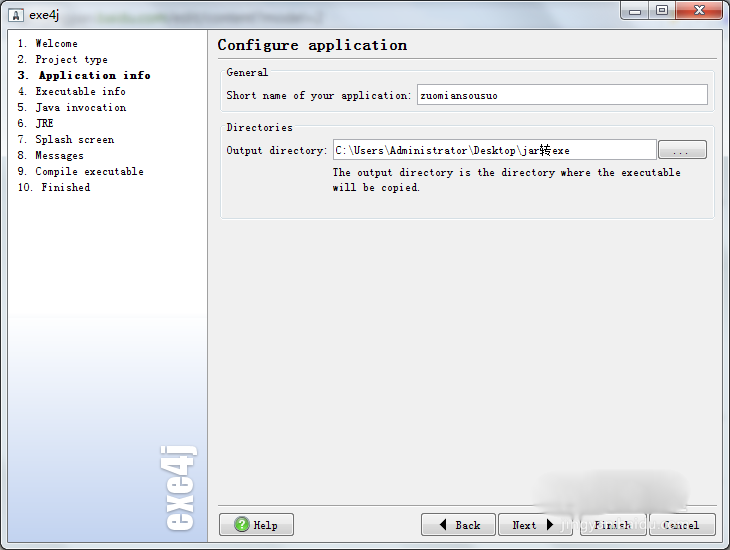The height and width of the screenshot is (550, 730).
Task: Open the Executable info step
Action: tap(80, 91)
